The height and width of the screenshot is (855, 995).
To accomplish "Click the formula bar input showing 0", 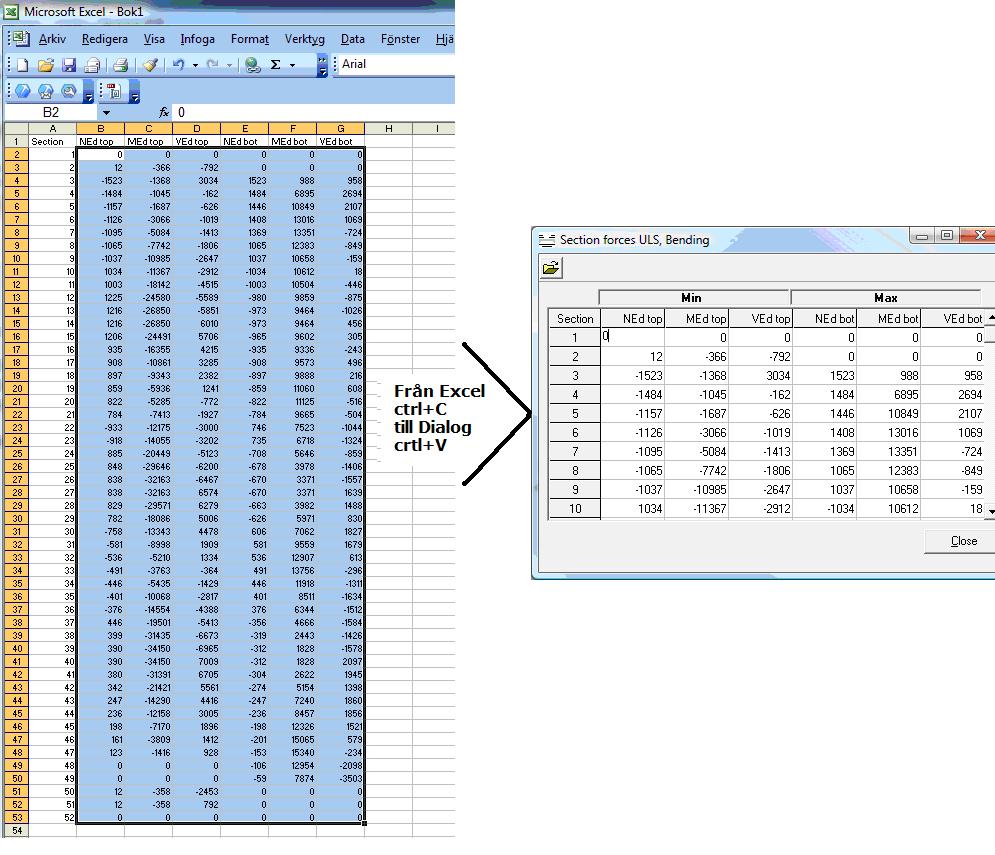I will (x=315, y=112).
